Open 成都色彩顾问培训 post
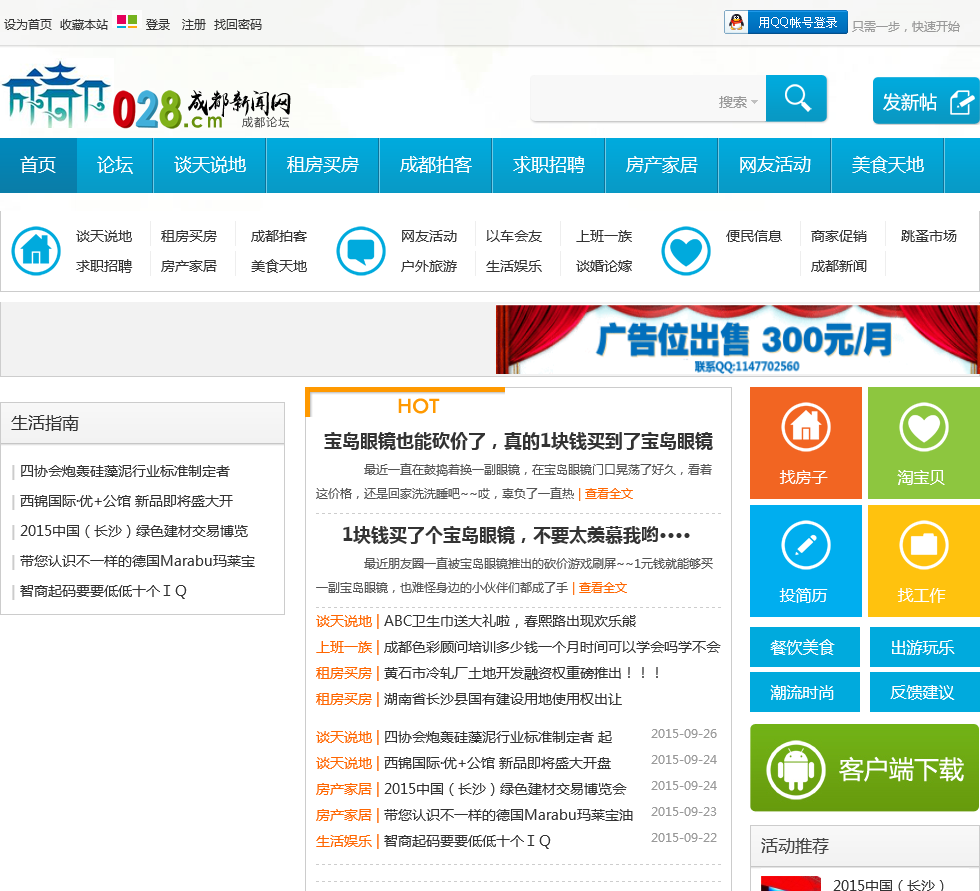980x891 pixels. pos(552,647)
